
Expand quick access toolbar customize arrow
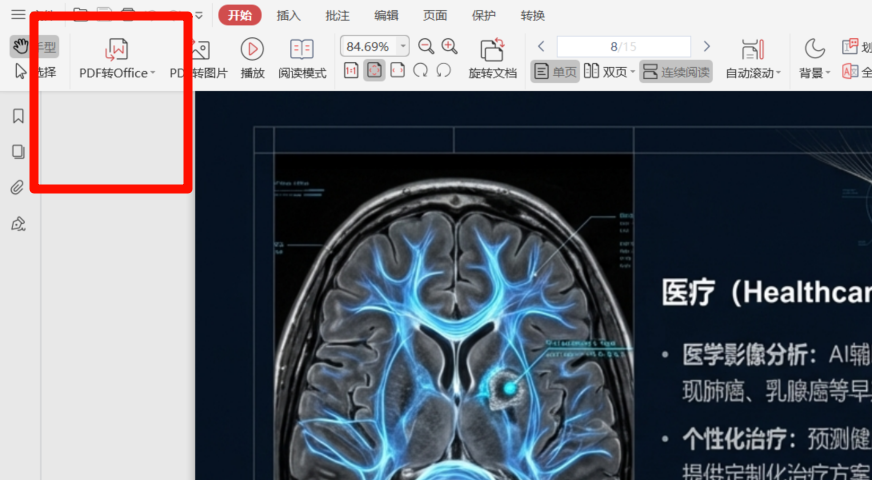(x=199, y=16)
